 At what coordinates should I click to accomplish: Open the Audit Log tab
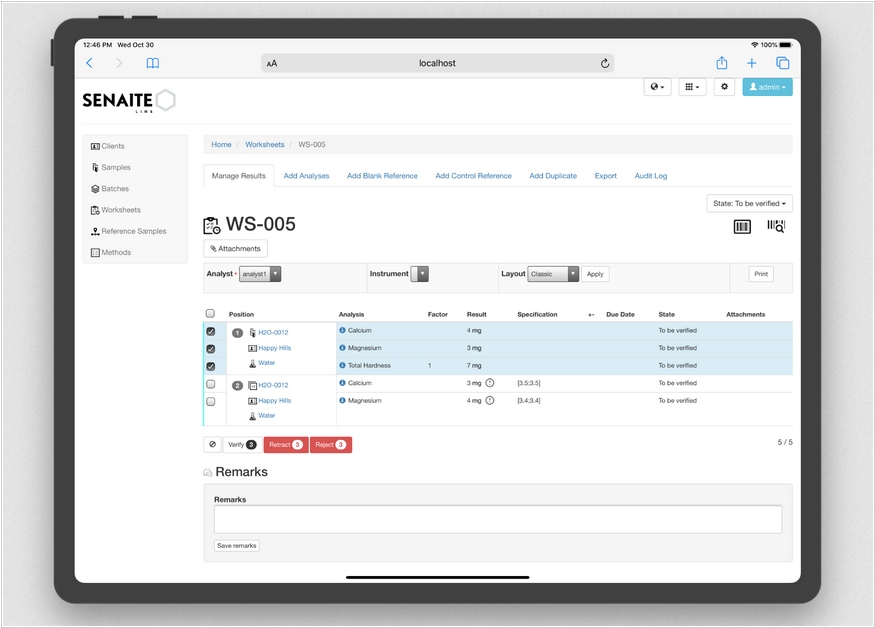point(651,176)
